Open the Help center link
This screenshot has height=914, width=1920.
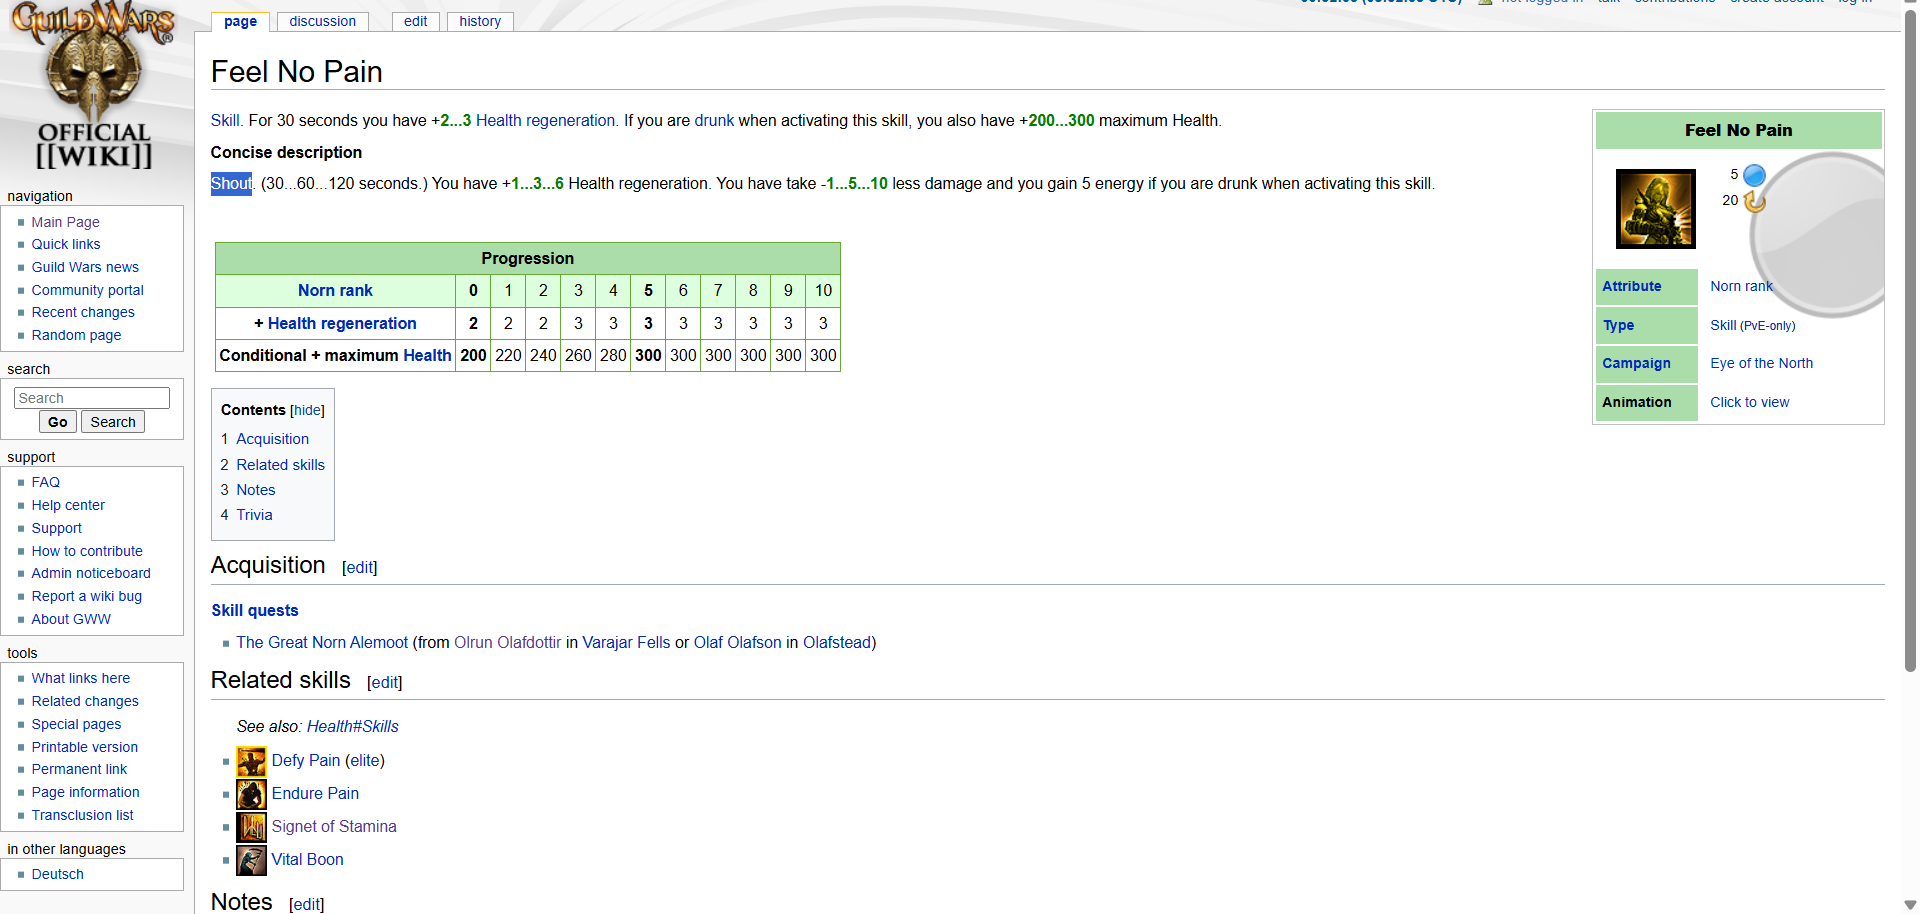tap(67, 505)
